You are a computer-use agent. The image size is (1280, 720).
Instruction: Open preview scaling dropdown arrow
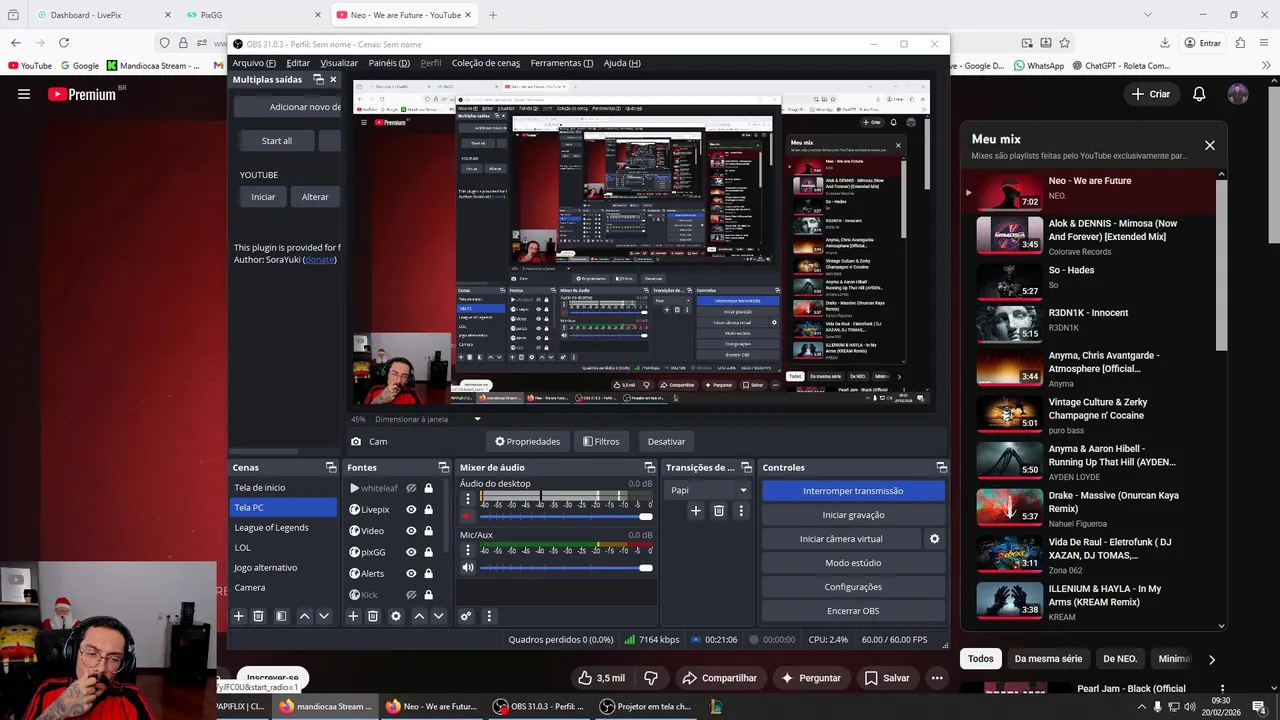pos(477,419)
